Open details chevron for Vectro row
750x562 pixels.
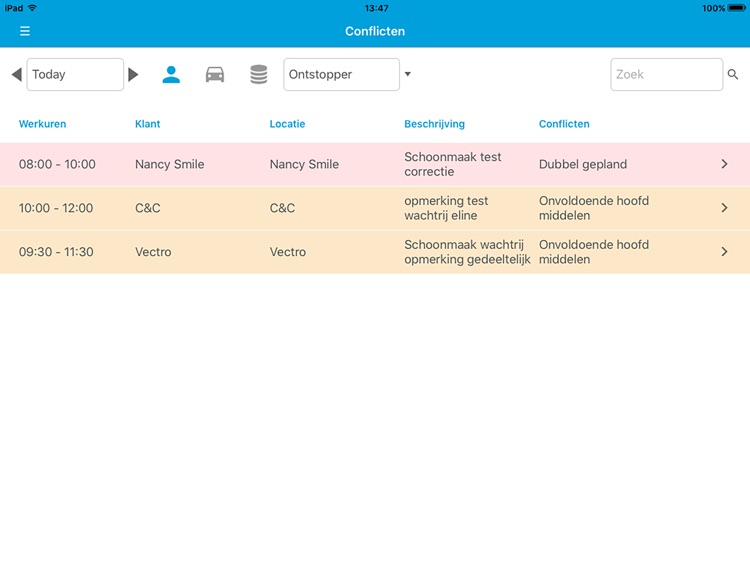tap(724, 252)
